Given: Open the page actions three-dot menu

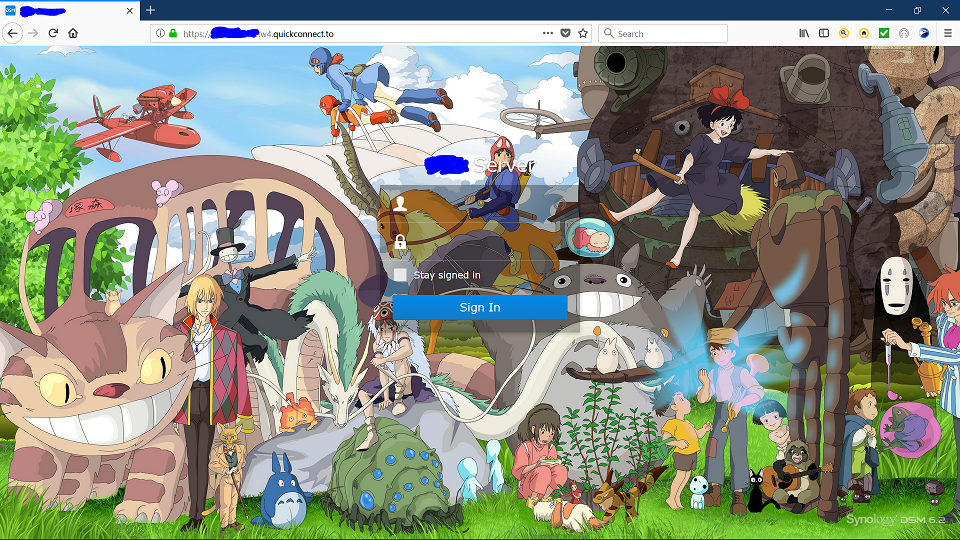Looking at the screenshot, I should [x=548, y=33].
